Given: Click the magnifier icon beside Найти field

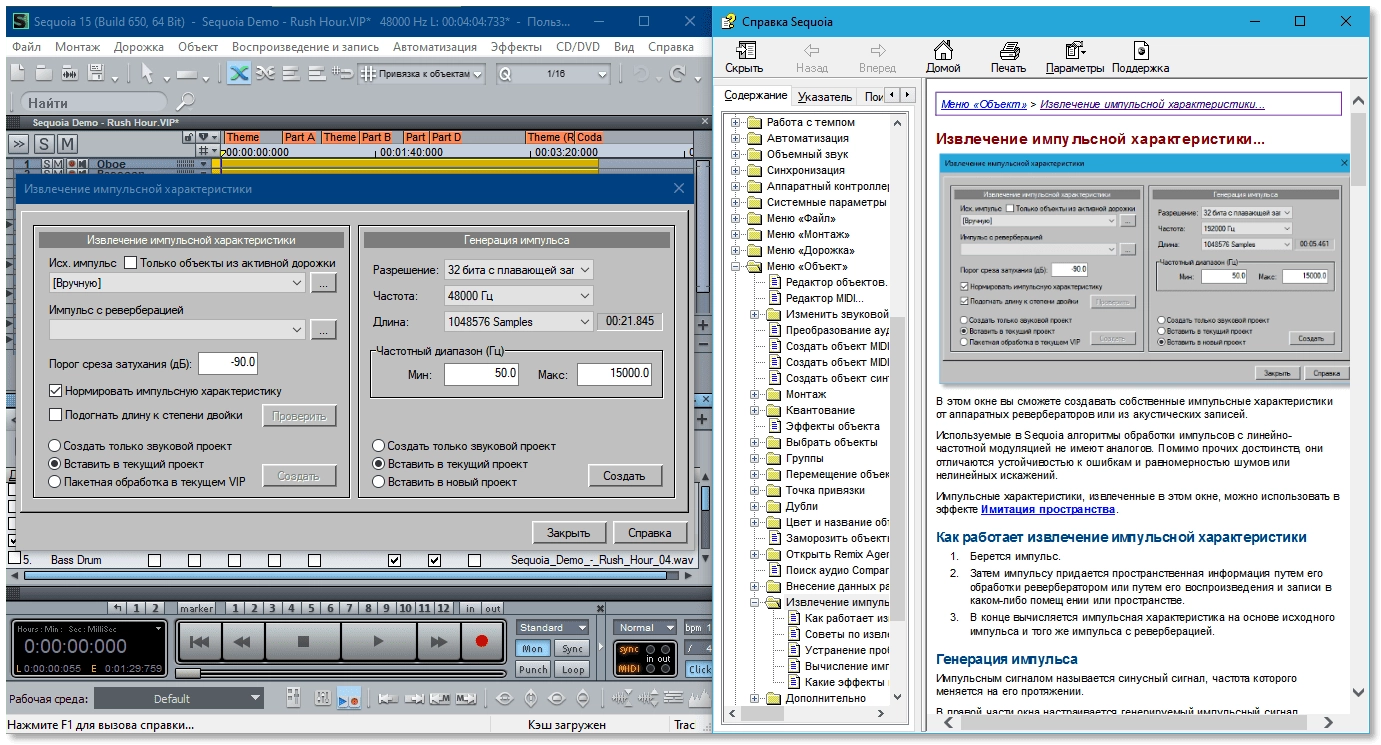Looking at the screenshot, I should pyautogui.click(x=185, y=102).
